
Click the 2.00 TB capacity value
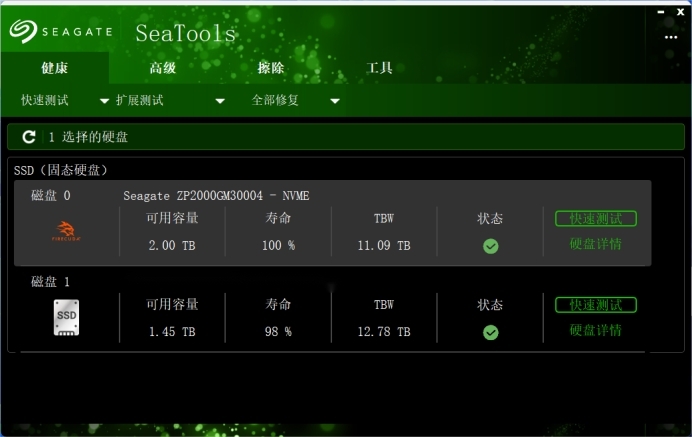[x=172, y=245]
